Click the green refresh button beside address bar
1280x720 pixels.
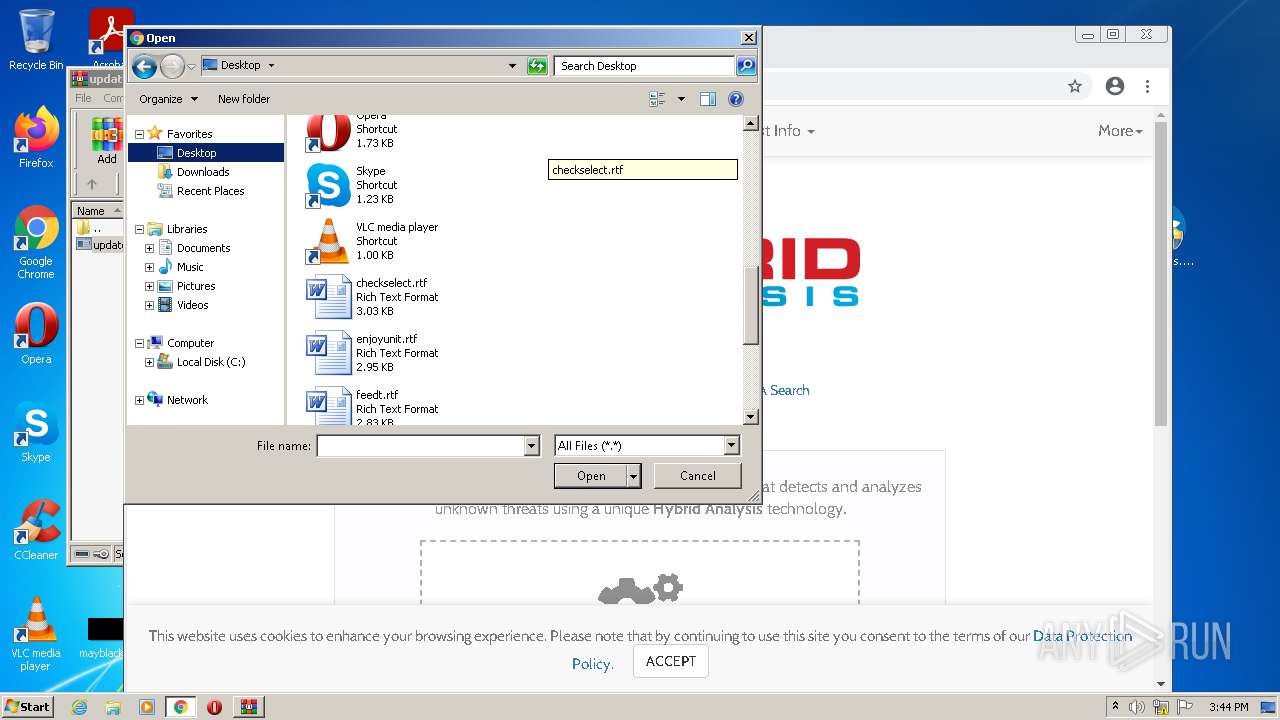pos(537,66)
